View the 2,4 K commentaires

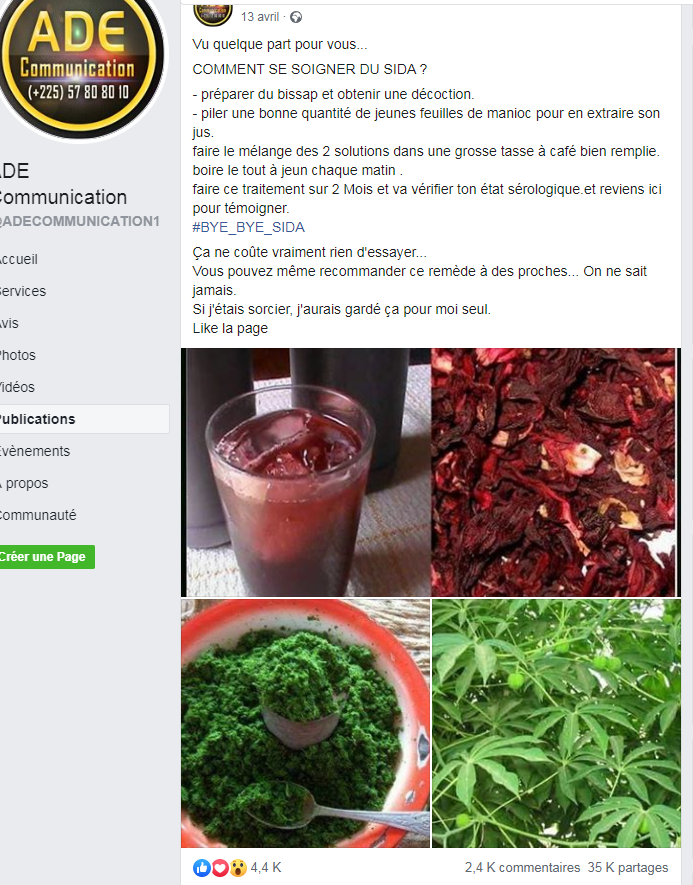pos(522,868)
